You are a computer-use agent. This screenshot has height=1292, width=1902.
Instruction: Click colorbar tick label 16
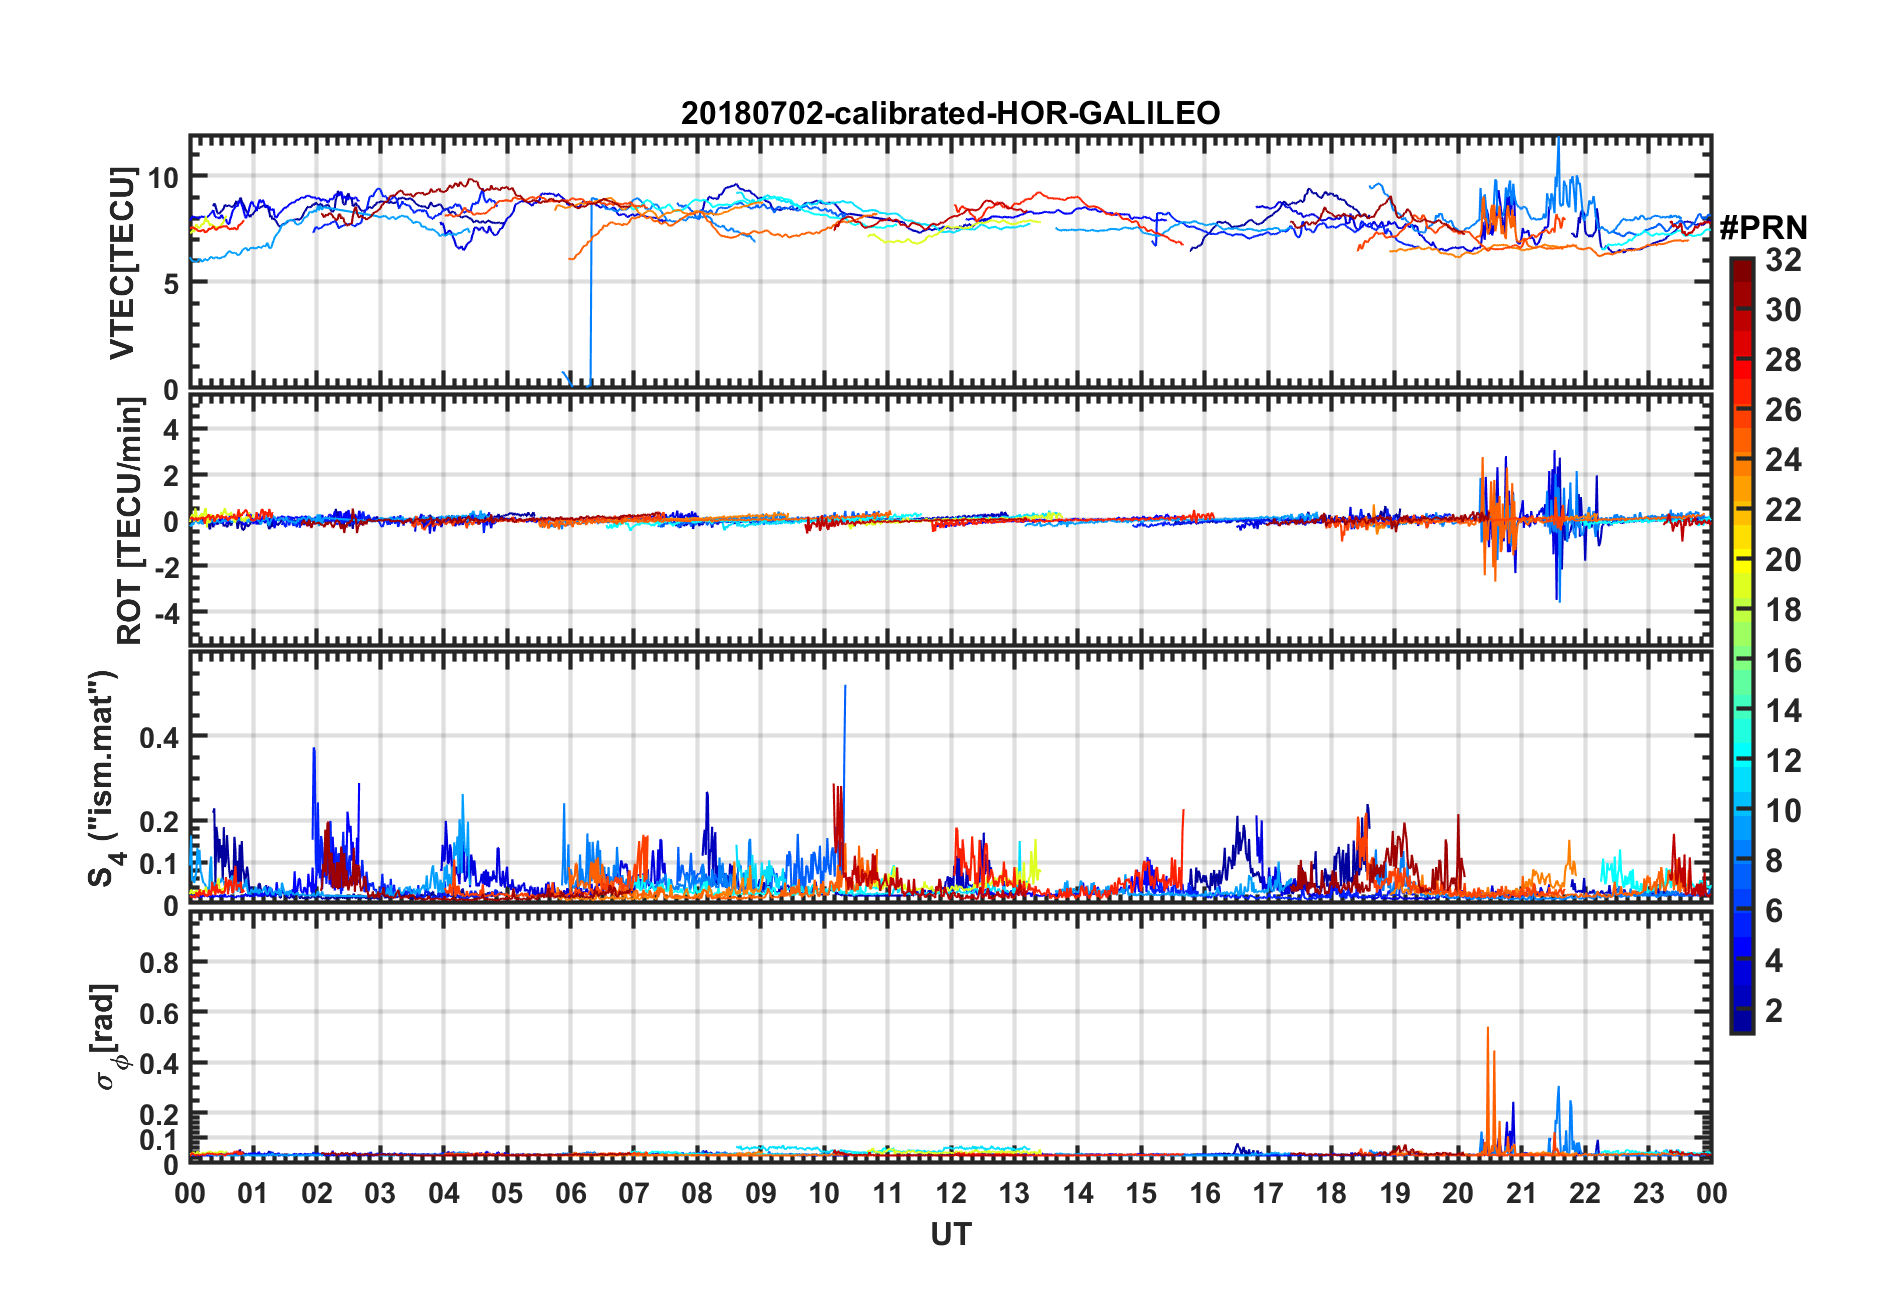click(x=1783, y=661)
